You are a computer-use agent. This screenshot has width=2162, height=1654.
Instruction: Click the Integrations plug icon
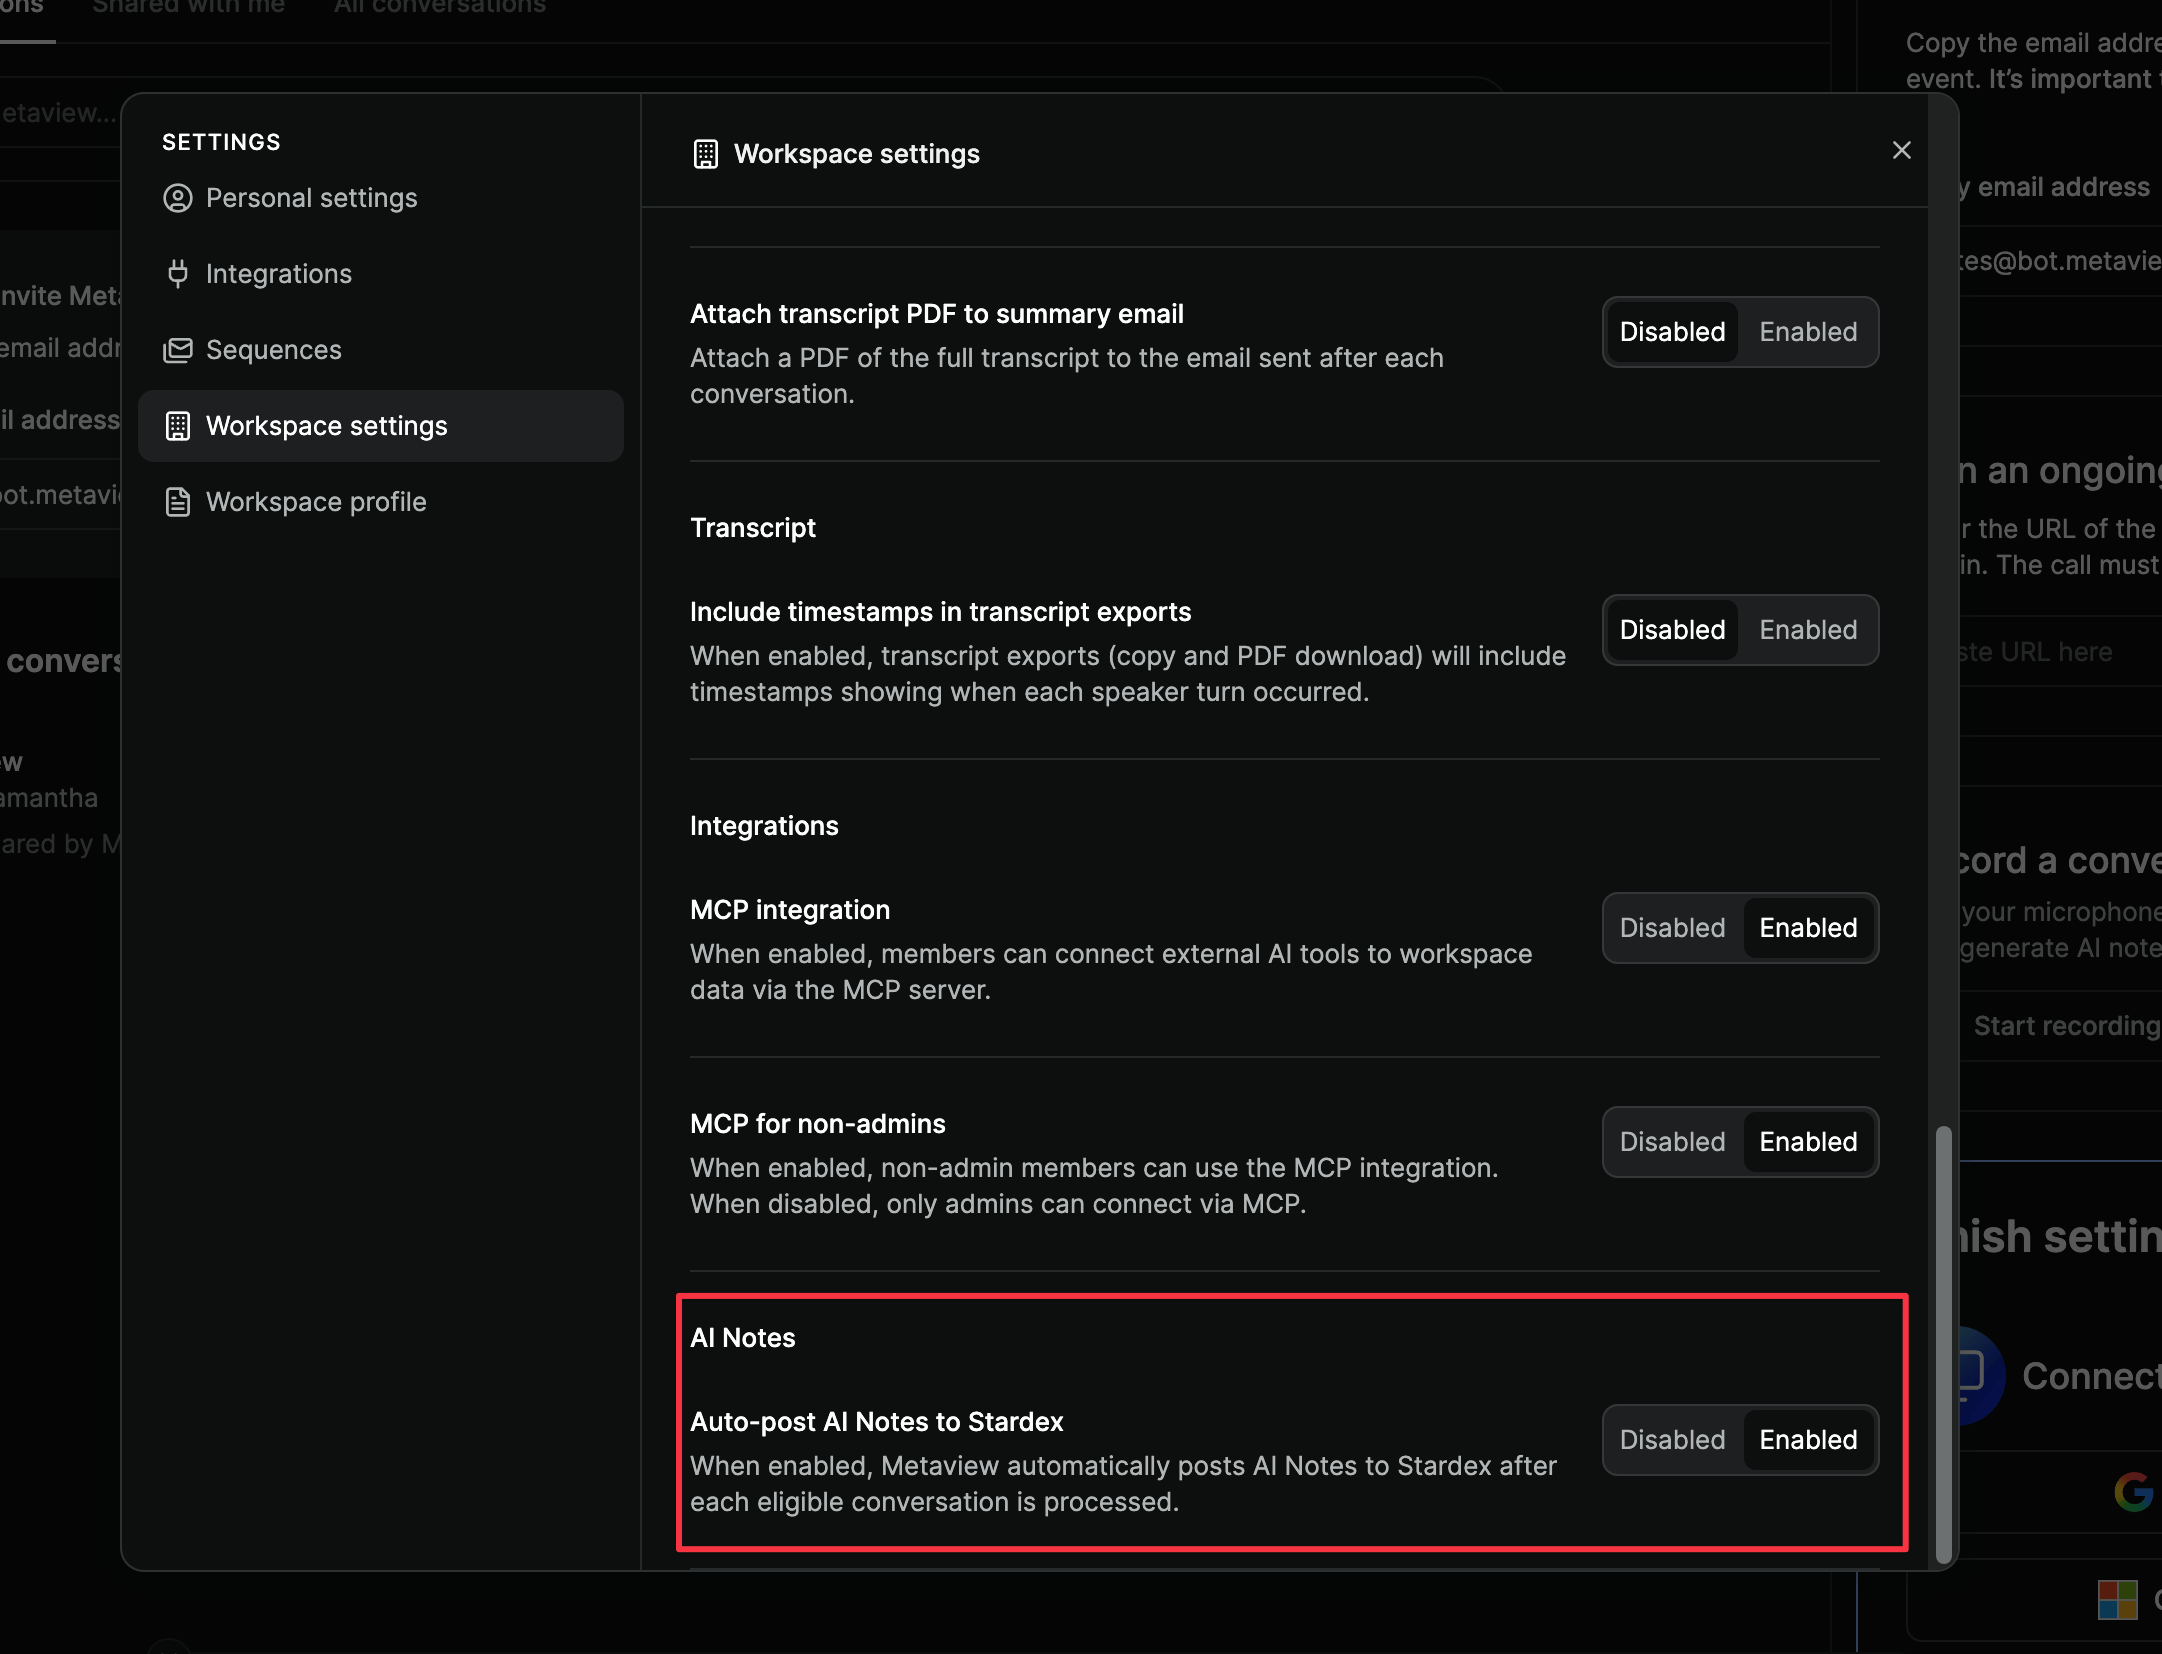(177, 274)
